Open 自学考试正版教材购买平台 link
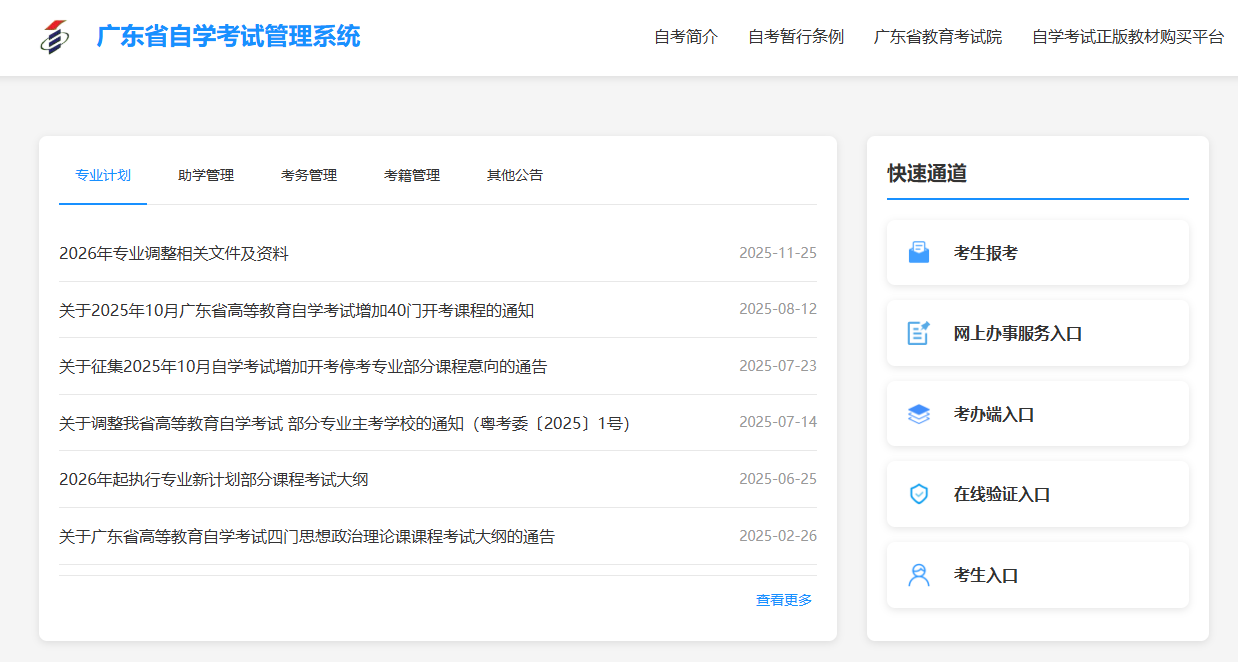The image size is (1238, 662). click(1128, 37)
